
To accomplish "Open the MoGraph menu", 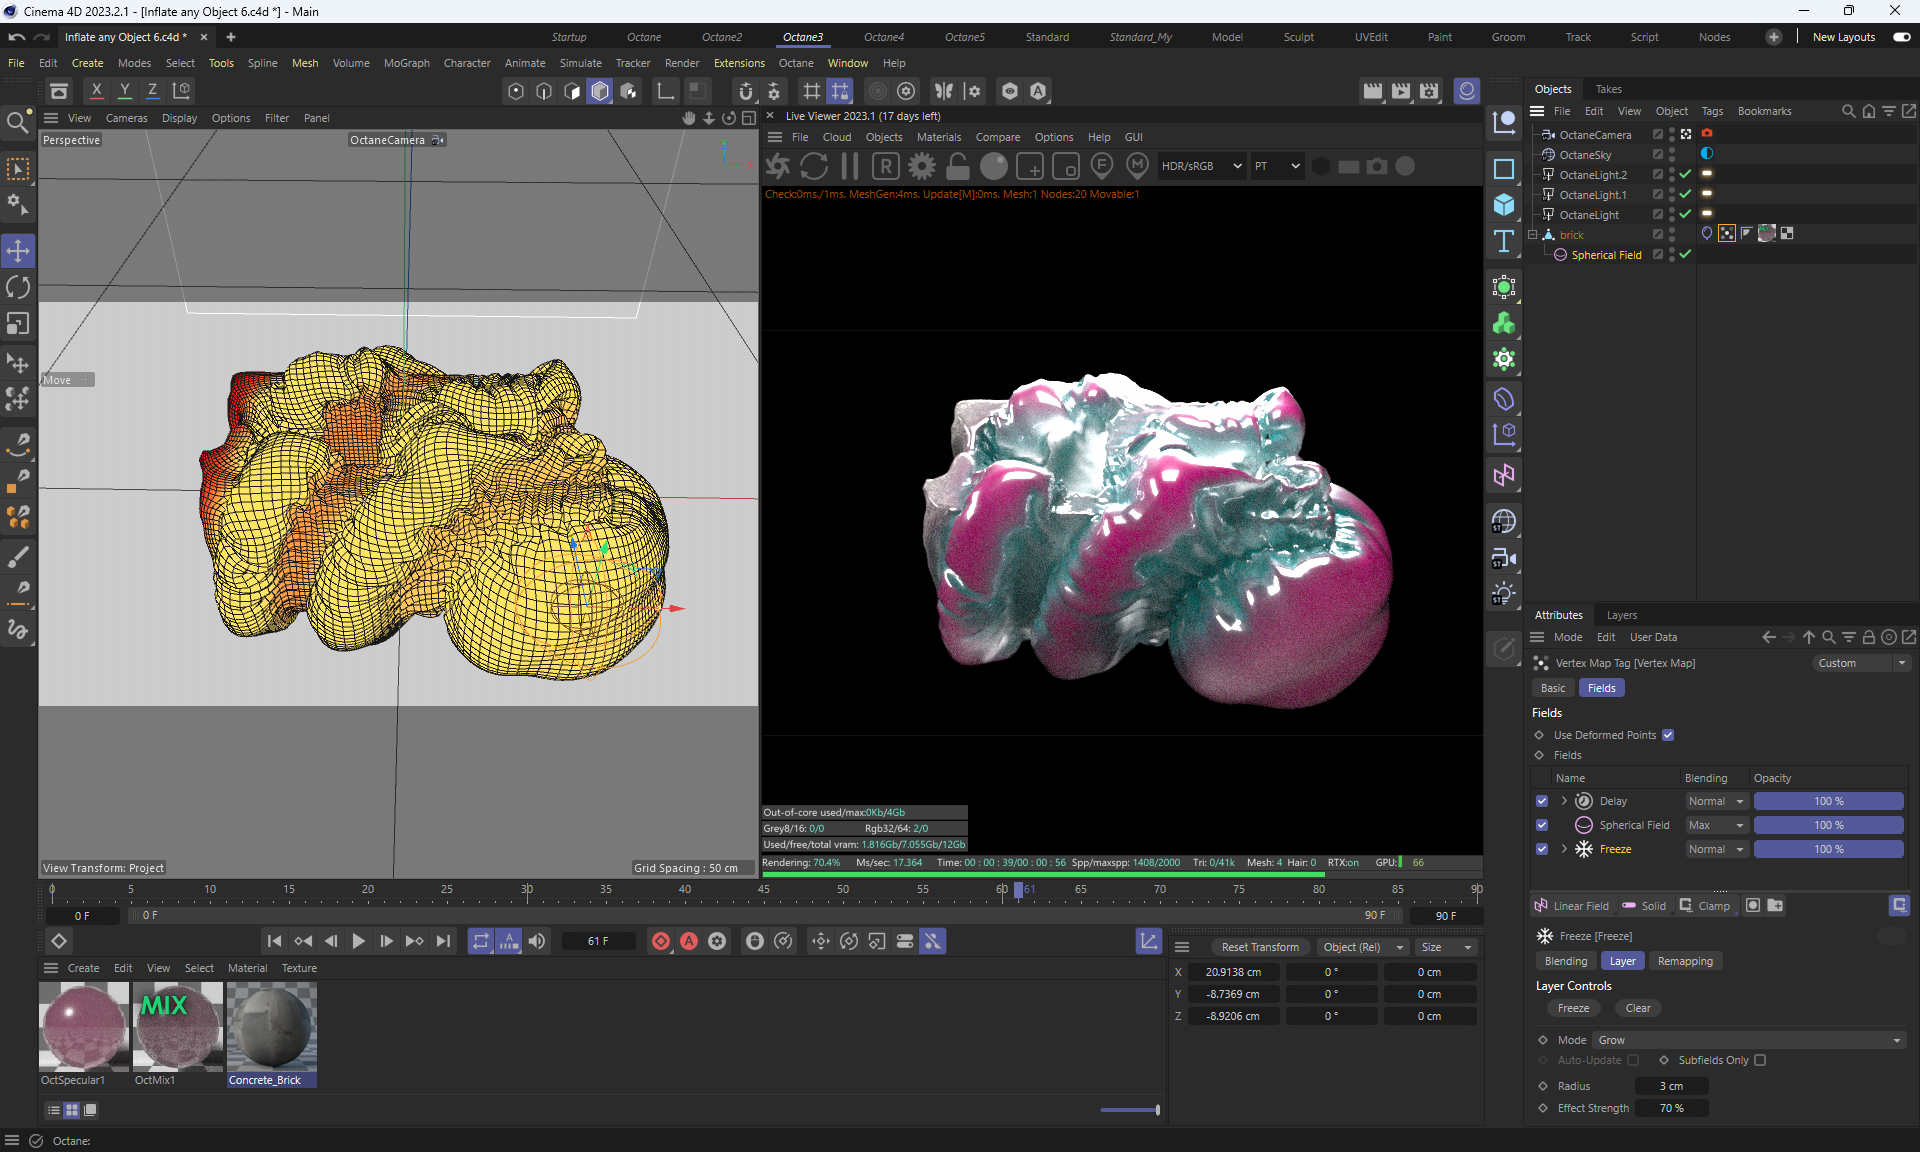I will (x=406, y=63).
